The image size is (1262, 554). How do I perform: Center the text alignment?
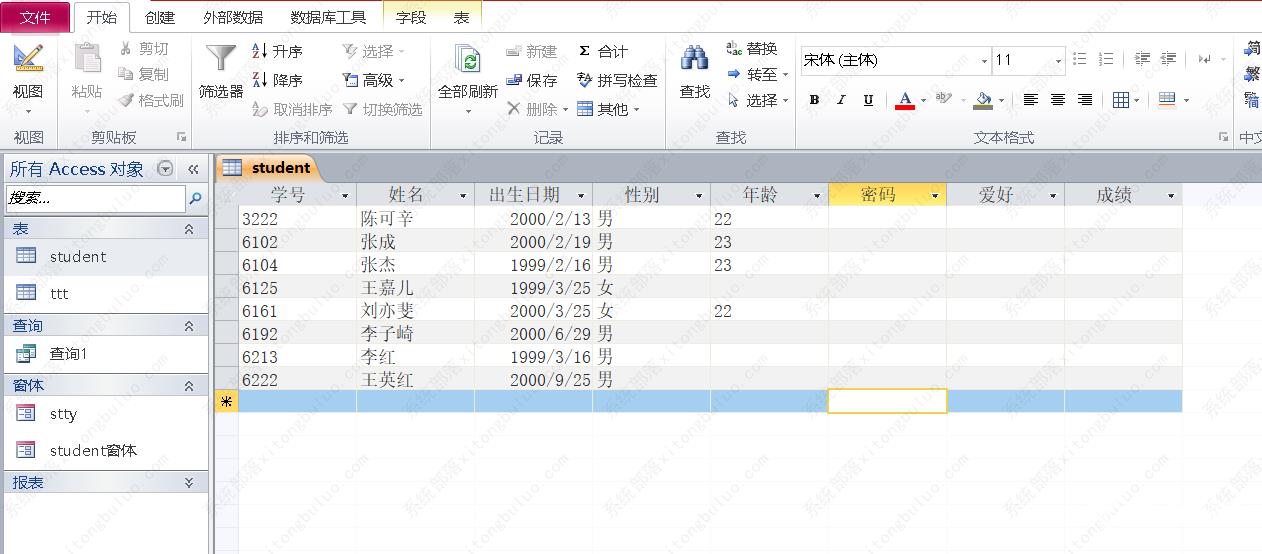(x=1057, y=100)
